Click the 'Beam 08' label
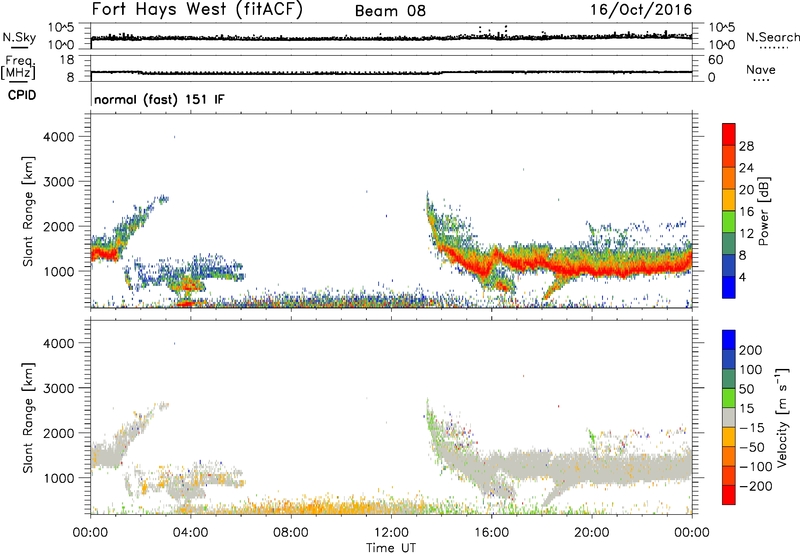Image resolution: width=800 pixels, height=554 pixels. 390,11
